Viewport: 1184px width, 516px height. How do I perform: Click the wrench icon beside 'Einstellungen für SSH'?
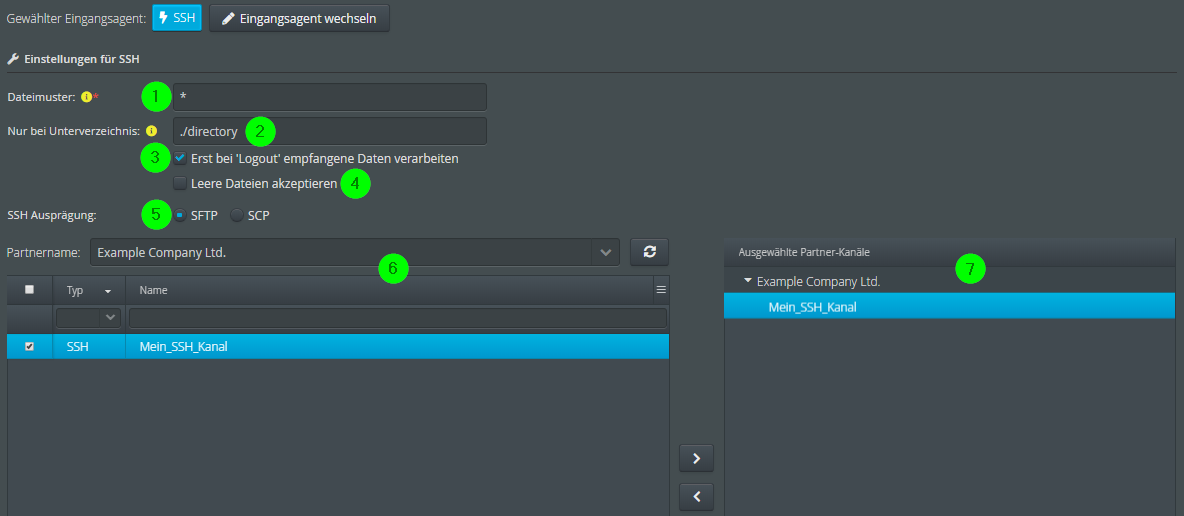point(13,58)
